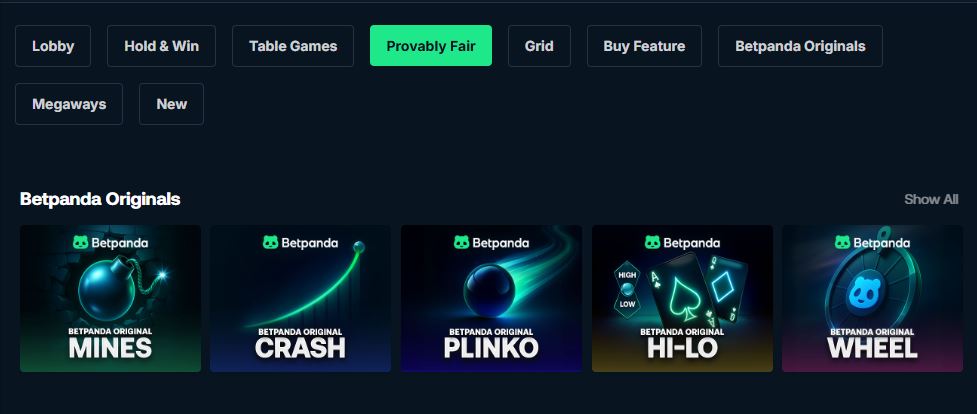Launch the Plinko game tile
977x414 pixels.
(491, 299)
